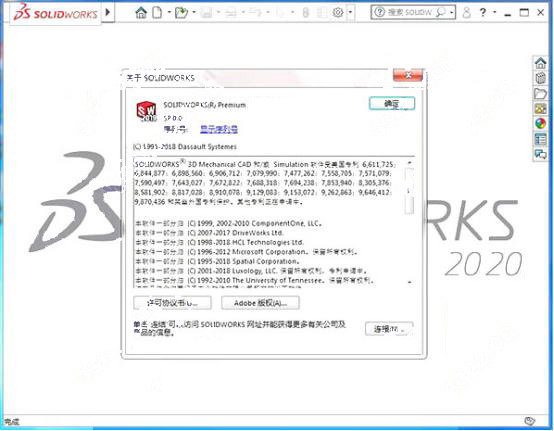Open the New document dropdown arrow
The height and width of the screenshot is (431, 554).
pos(169,12)
